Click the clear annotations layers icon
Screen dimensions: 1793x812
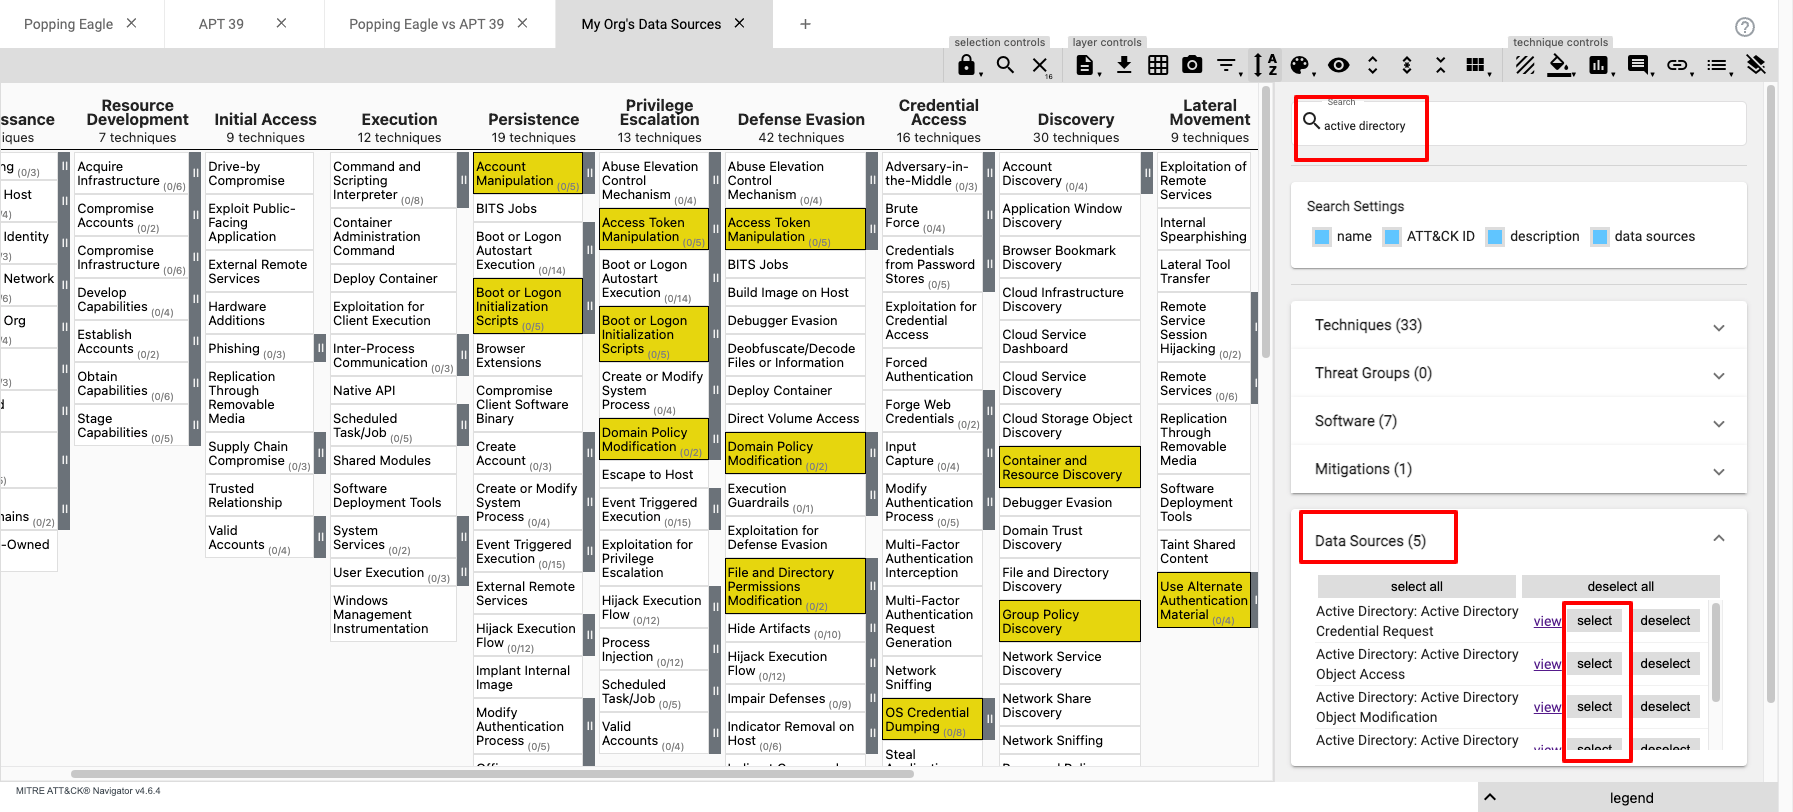1756,65
